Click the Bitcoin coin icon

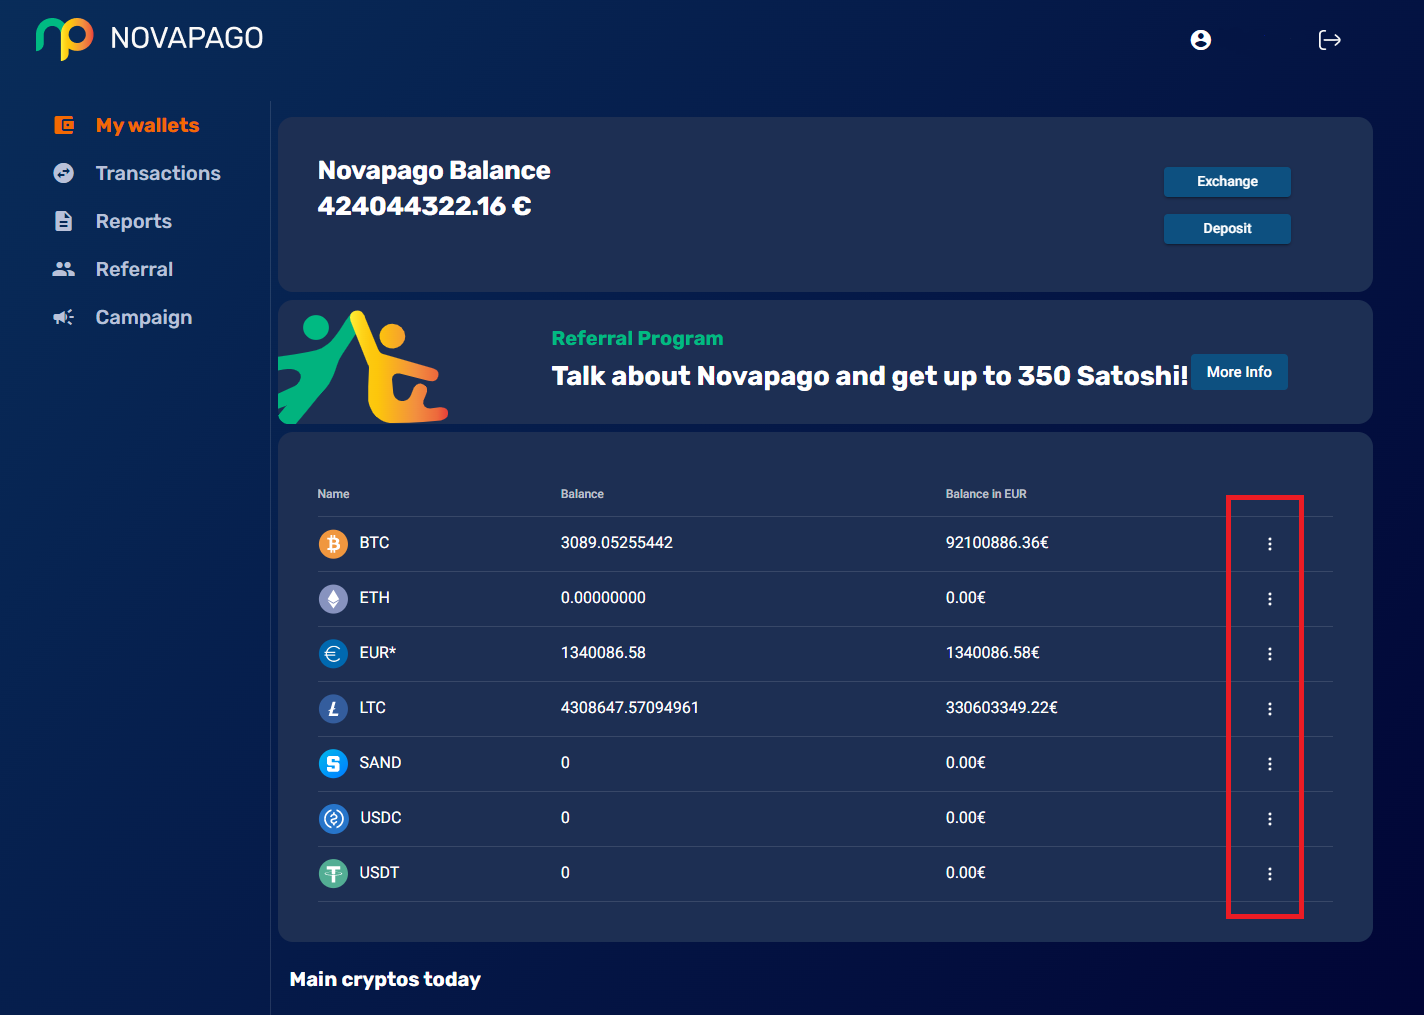[333, 543]
